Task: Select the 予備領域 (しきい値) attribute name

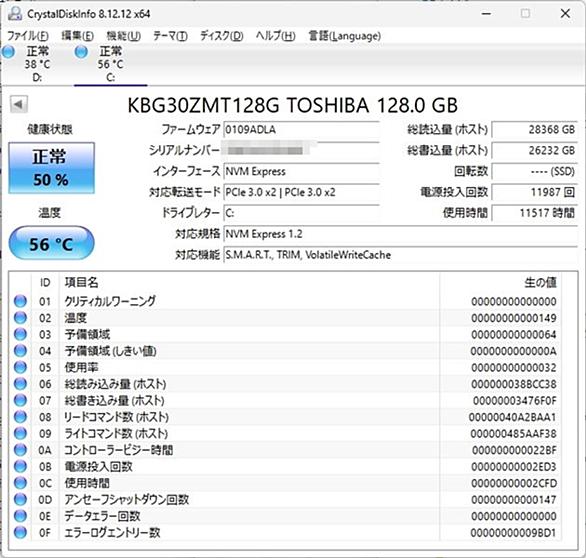Action: [111, 351]
